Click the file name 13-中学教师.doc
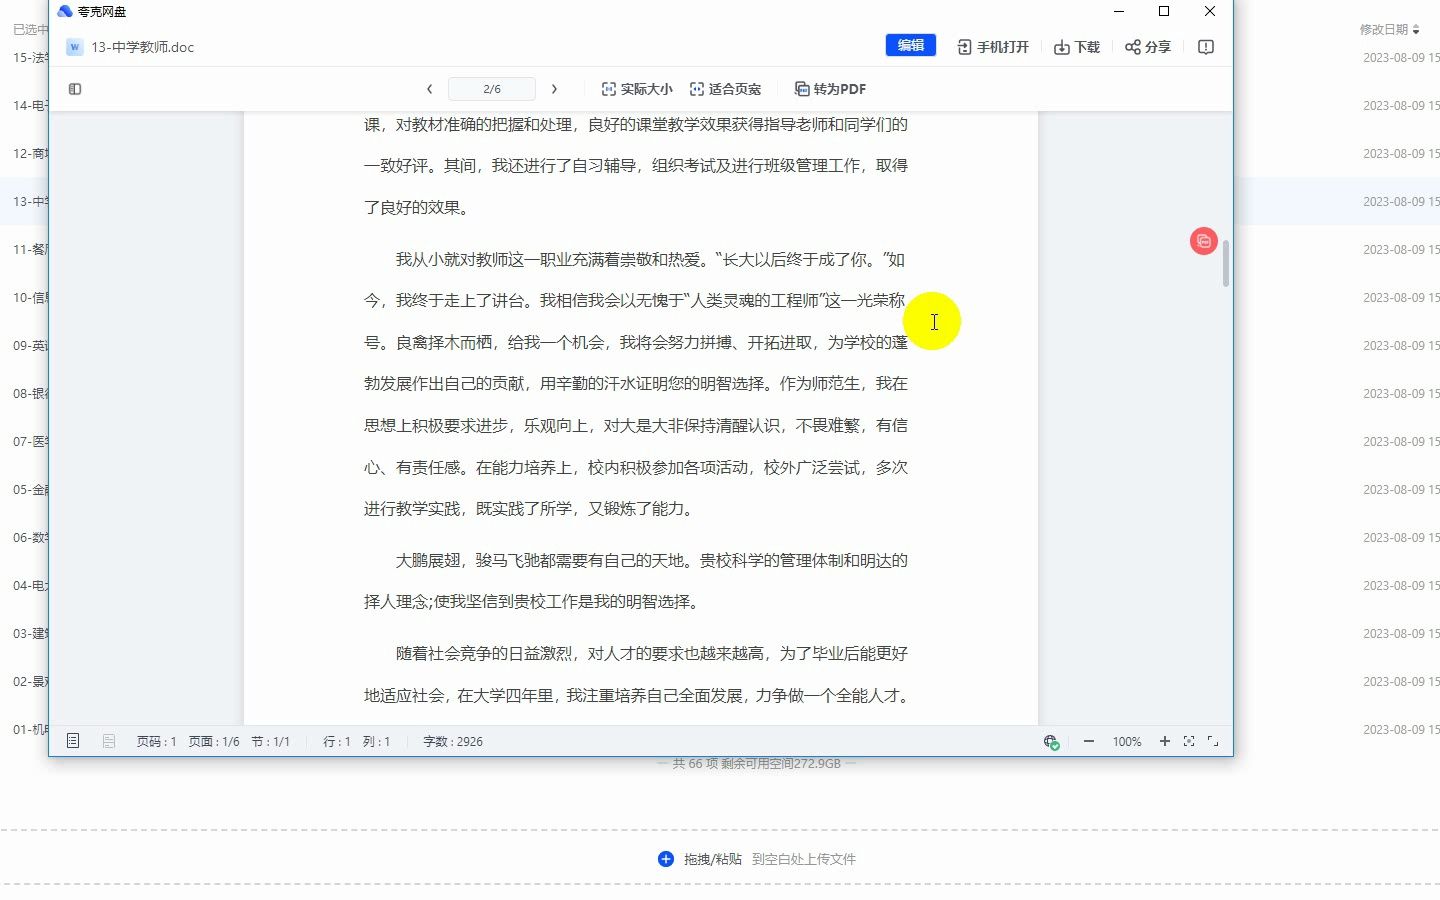The width and height of the screenshot is (1440, 900). pos(143,47)
